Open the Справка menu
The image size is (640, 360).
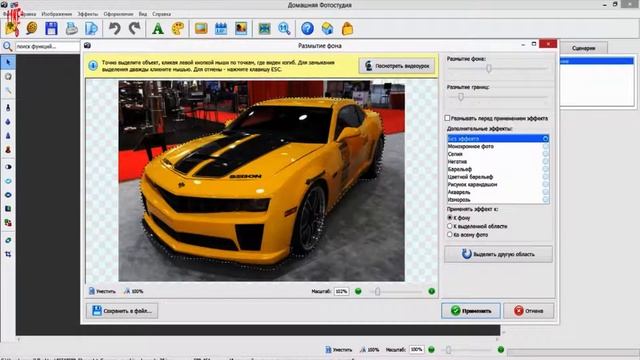161,14
